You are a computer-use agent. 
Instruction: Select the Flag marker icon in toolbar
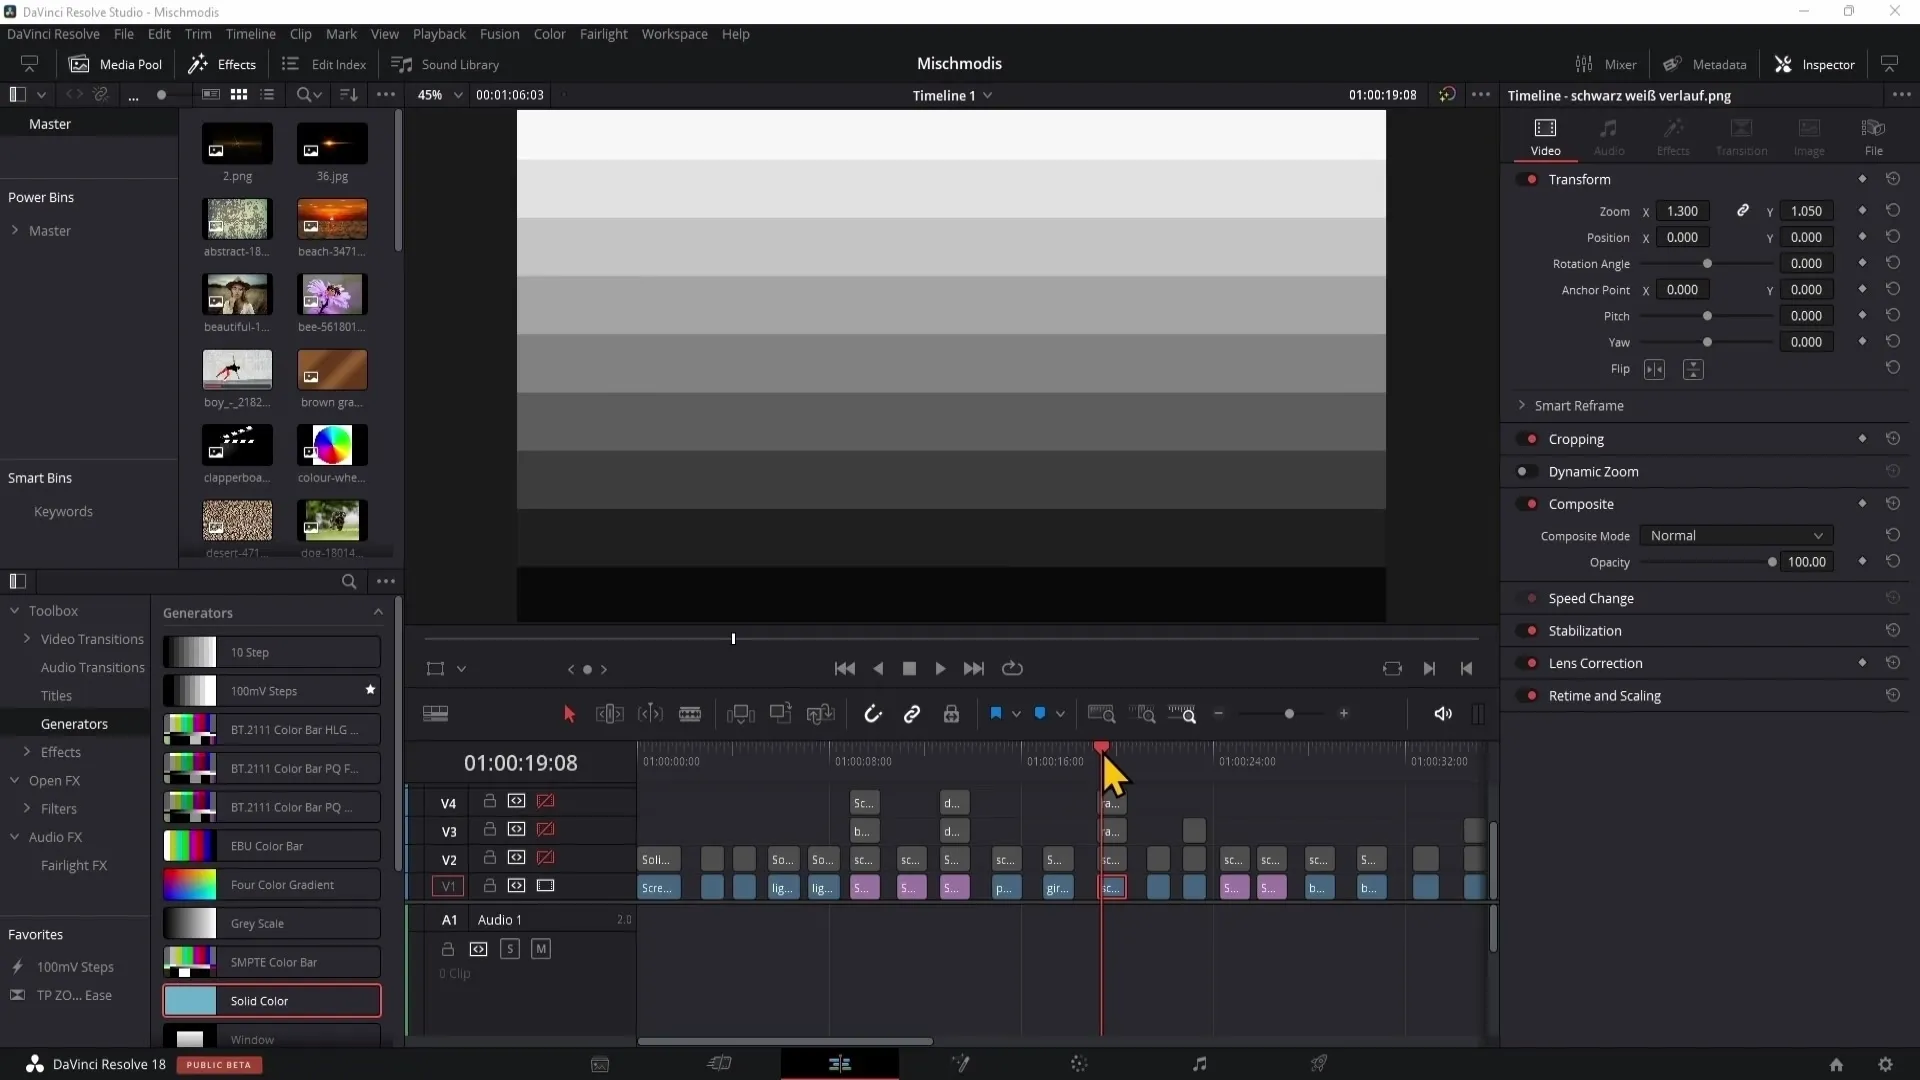(997, 713)
